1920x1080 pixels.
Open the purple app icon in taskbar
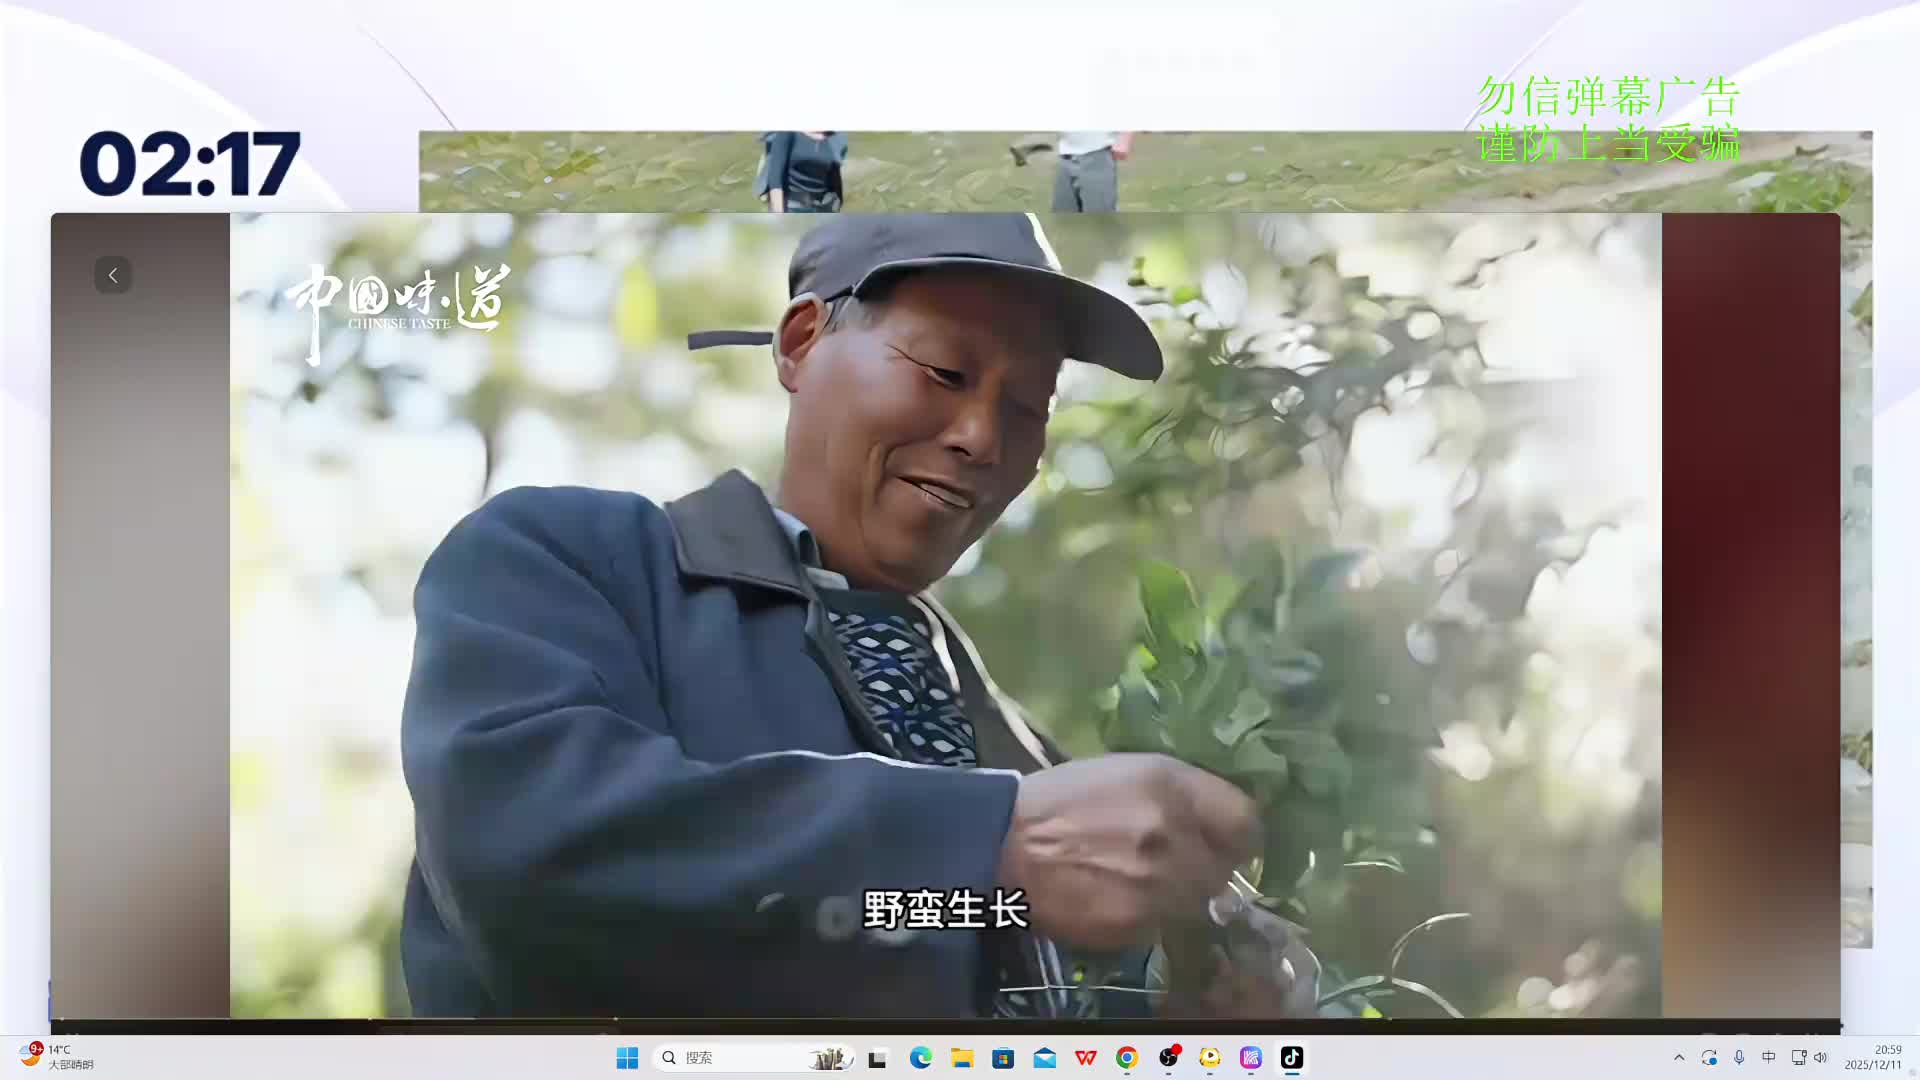point(1251,1057)
